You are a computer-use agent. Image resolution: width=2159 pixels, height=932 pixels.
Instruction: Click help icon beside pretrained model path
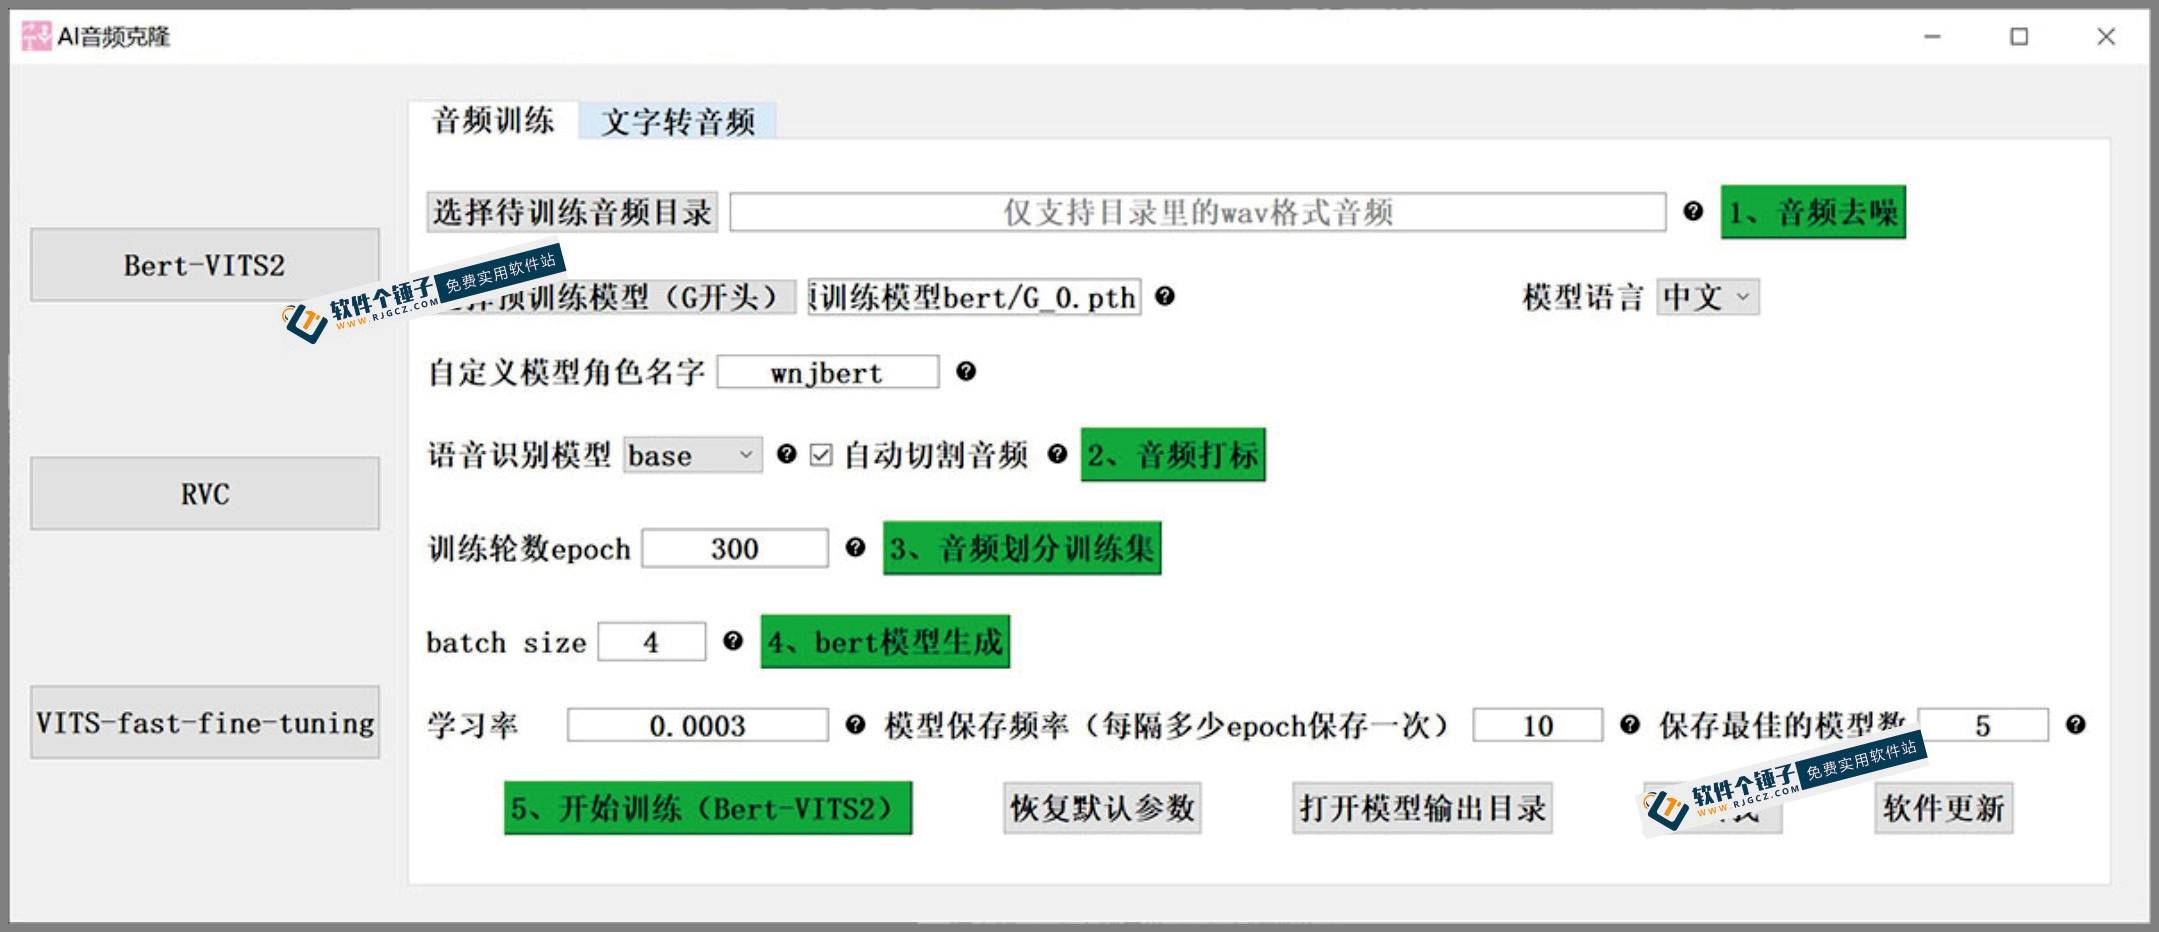click(x=1165, y=296)
